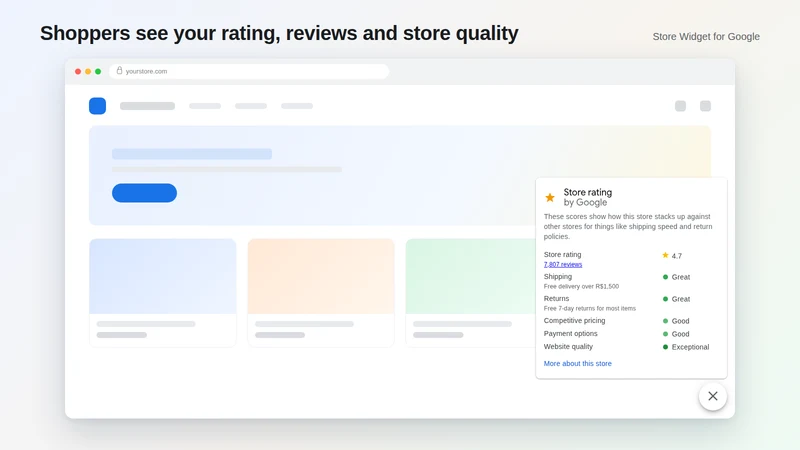
Task: Click the orange star in widget header
Action: 549,197
